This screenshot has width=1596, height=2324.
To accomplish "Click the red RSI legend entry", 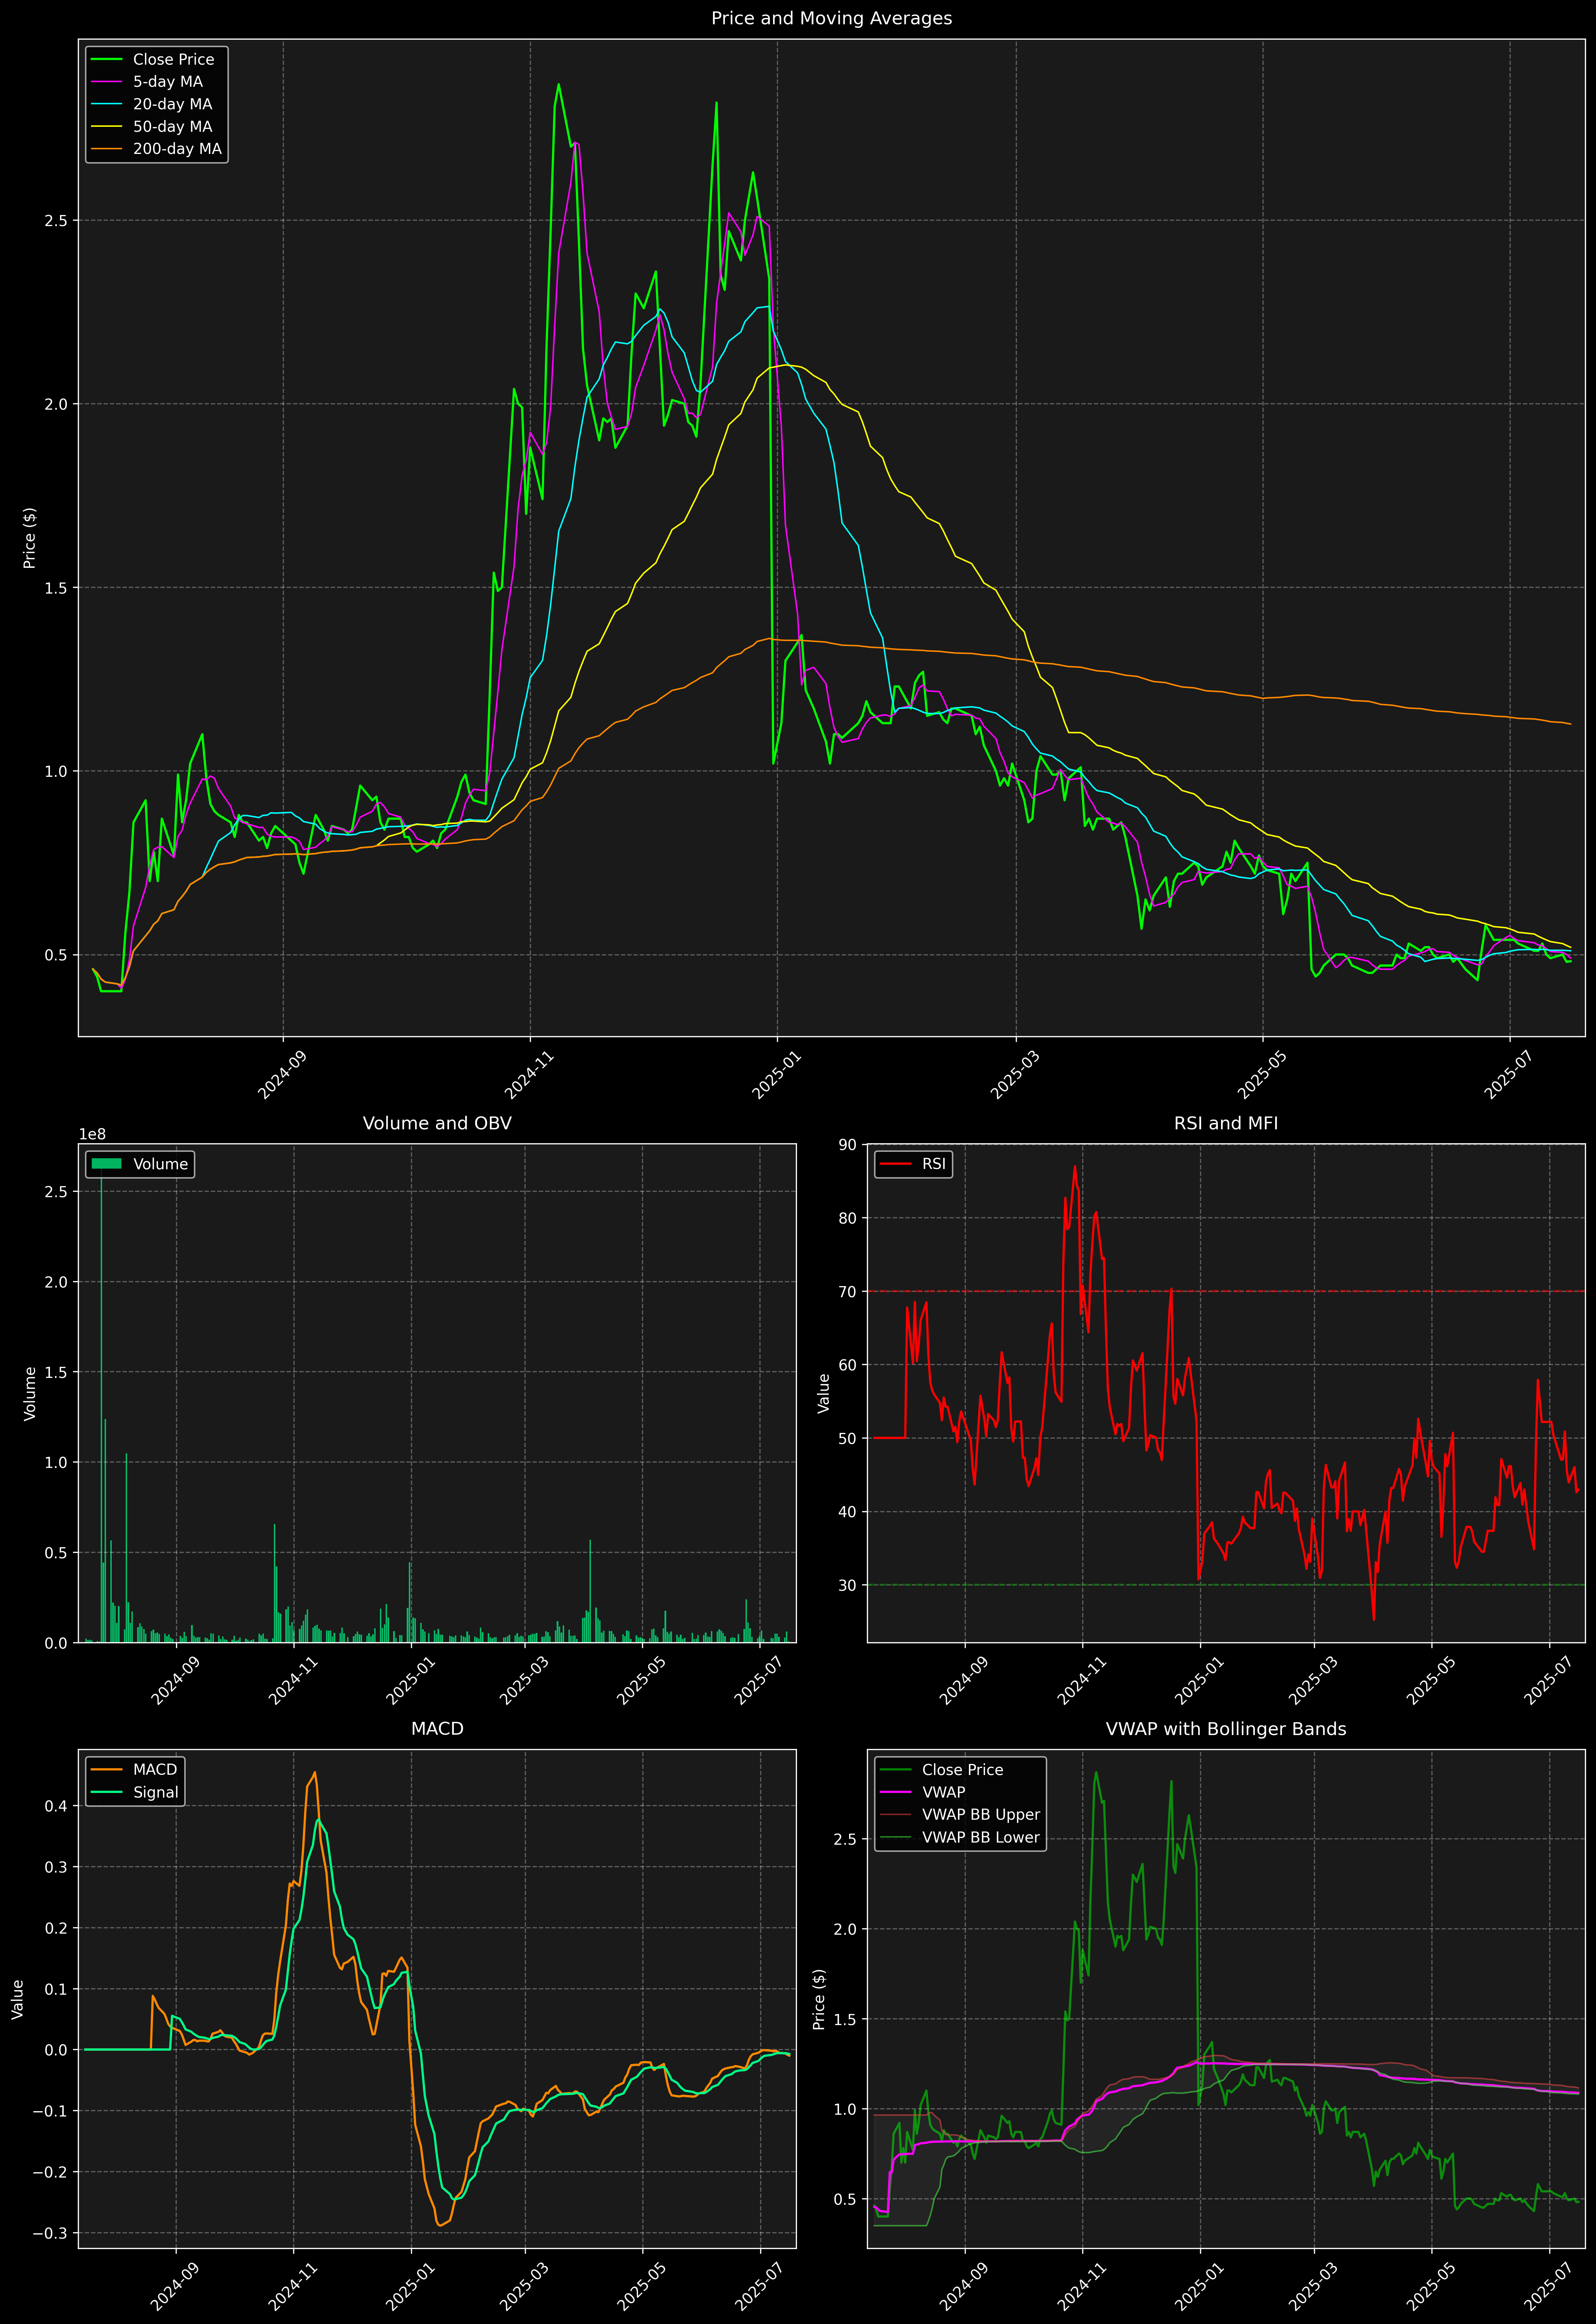I will [x=913, y=1164].
